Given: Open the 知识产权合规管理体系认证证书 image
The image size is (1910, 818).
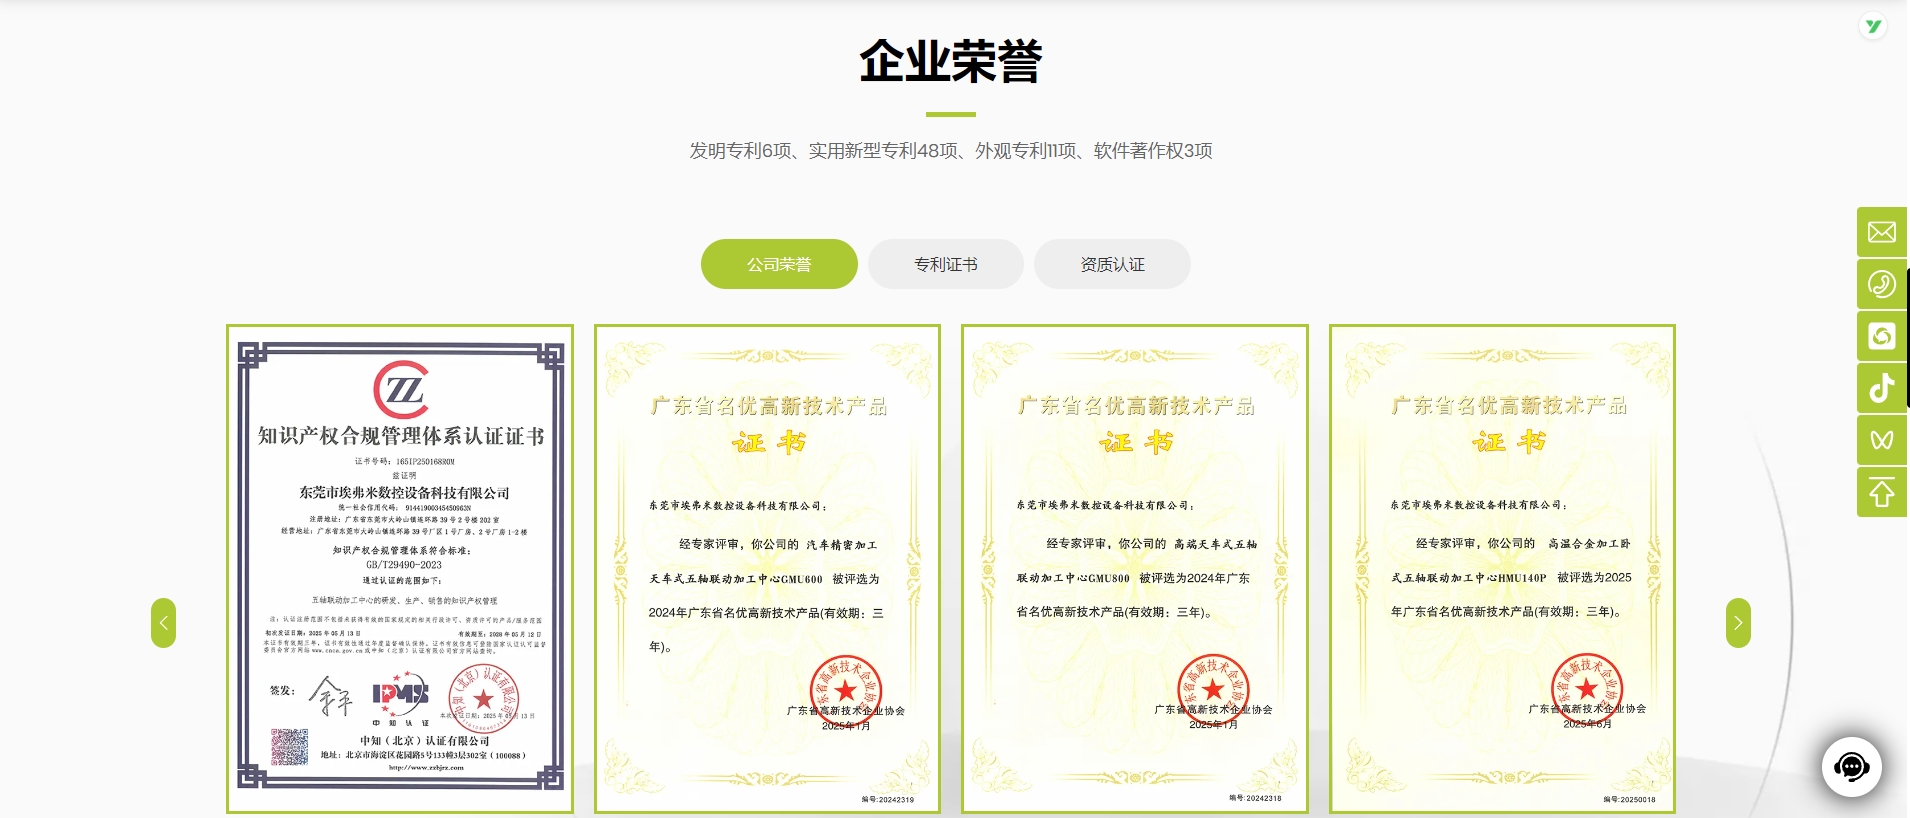Looking at the screenshot, I should tap(400, 568).
